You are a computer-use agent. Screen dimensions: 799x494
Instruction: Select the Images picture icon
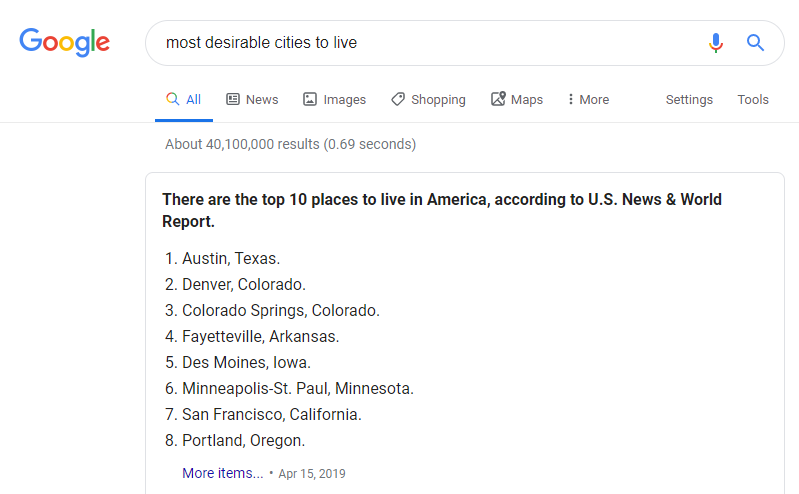tap(310, 99)
